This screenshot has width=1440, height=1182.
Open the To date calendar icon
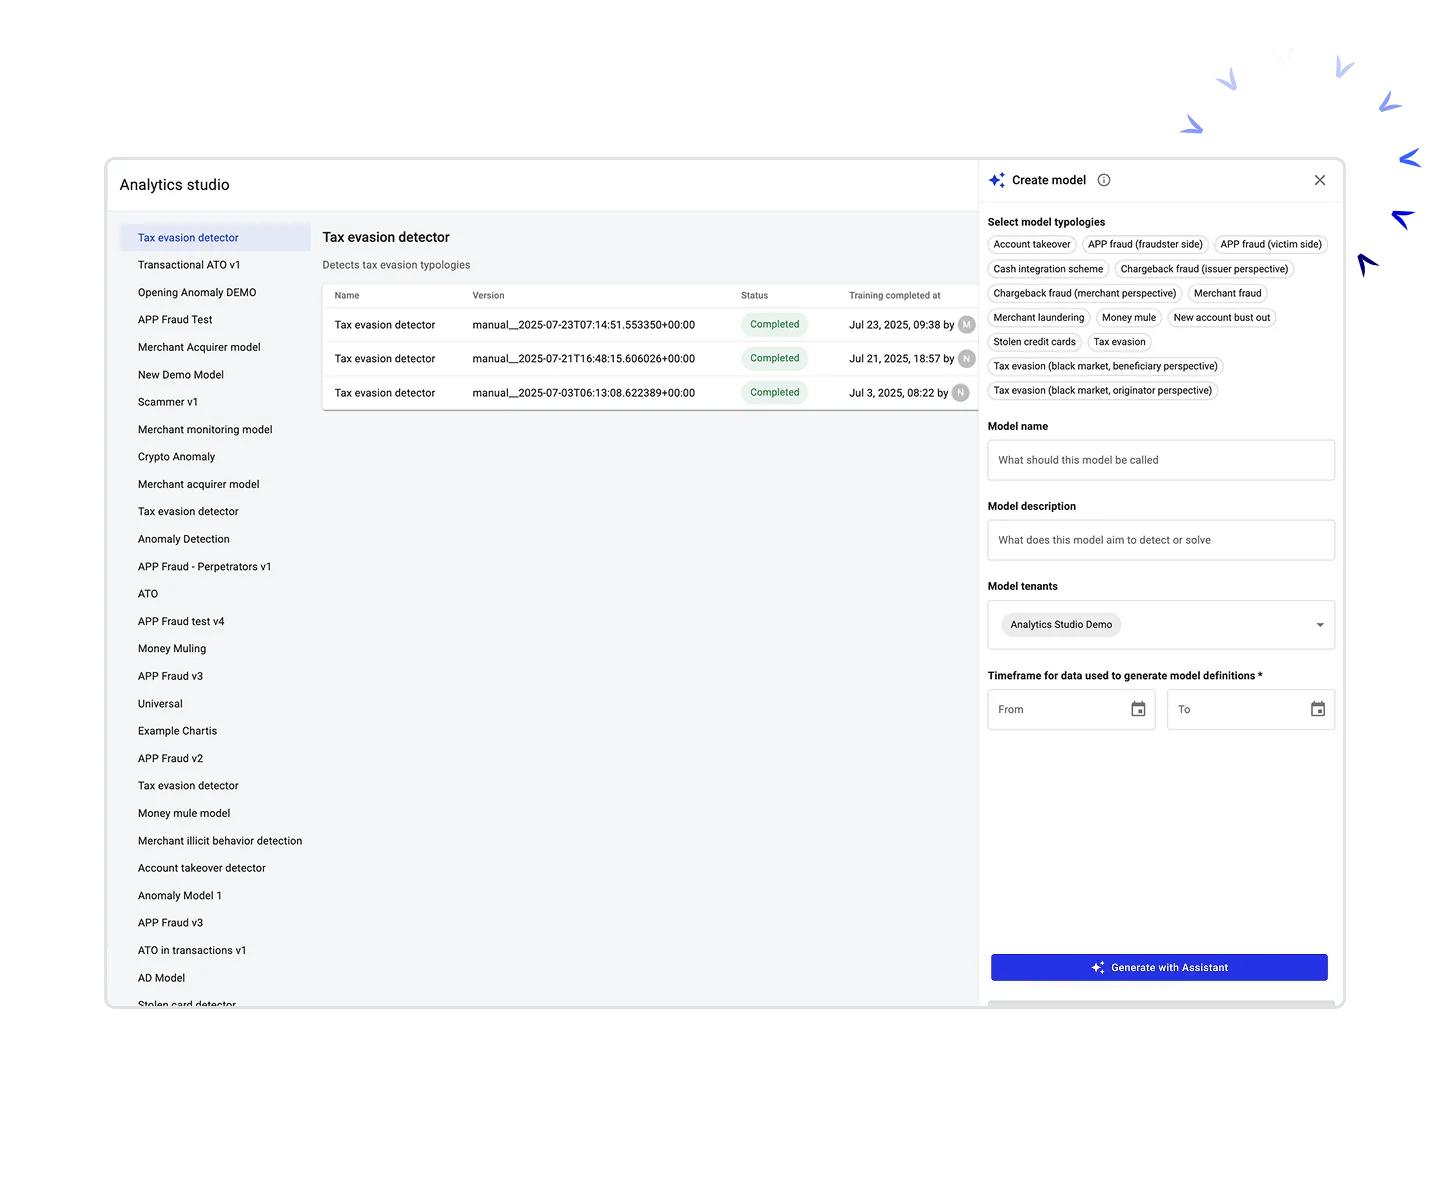coord(1316,708)
